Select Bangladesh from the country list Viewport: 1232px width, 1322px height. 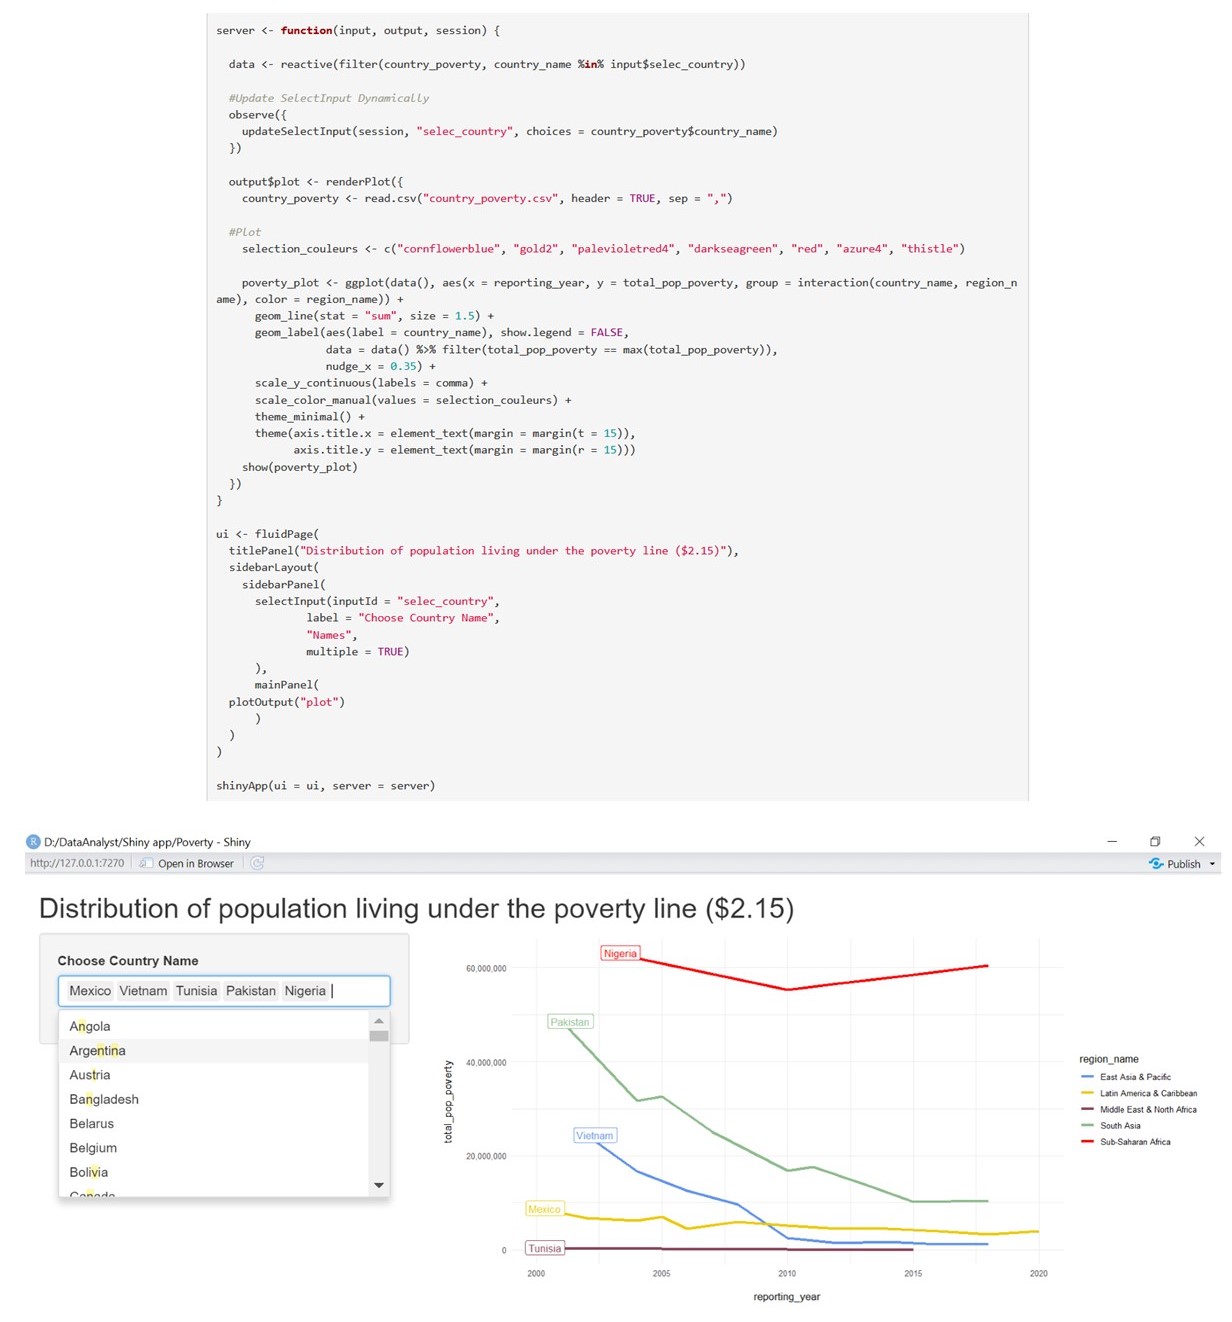pyautogui.click(x=104, y=1099)
